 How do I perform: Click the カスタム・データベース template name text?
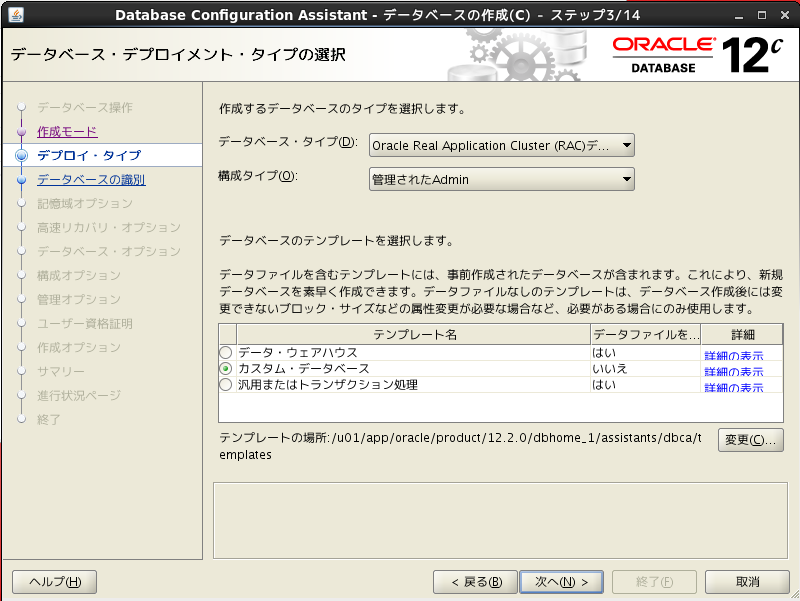(x=304, y=368)
